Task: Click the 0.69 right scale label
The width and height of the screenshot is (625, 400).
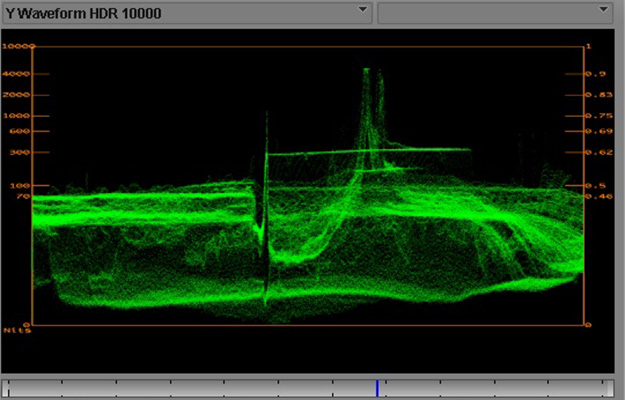Action: pyautogui.click(x=599, y=131)
